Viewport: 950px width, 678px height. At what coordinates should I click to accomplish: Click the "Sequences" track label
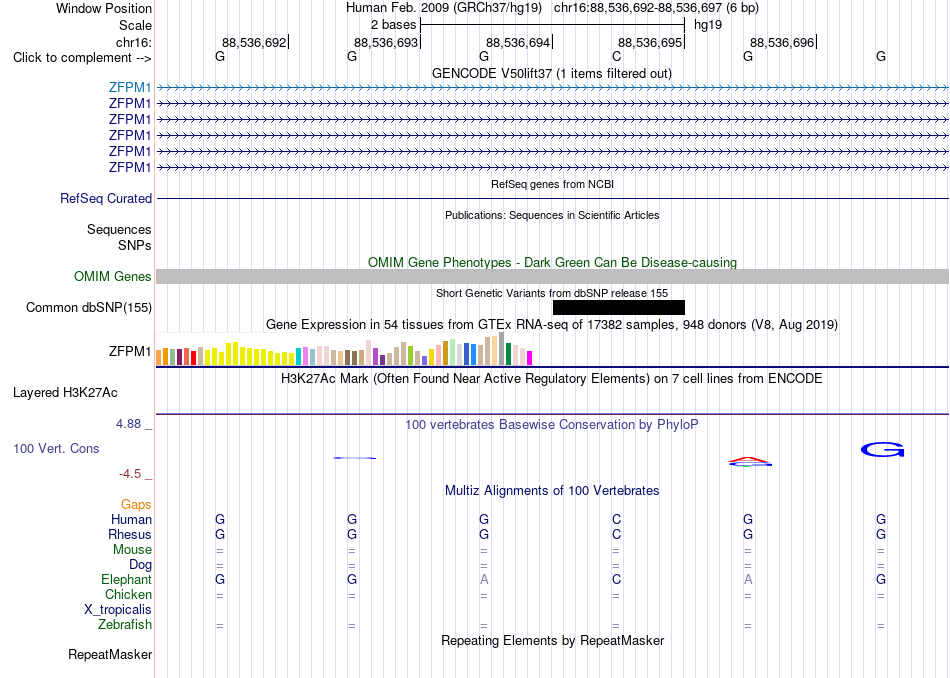[119, 230]
